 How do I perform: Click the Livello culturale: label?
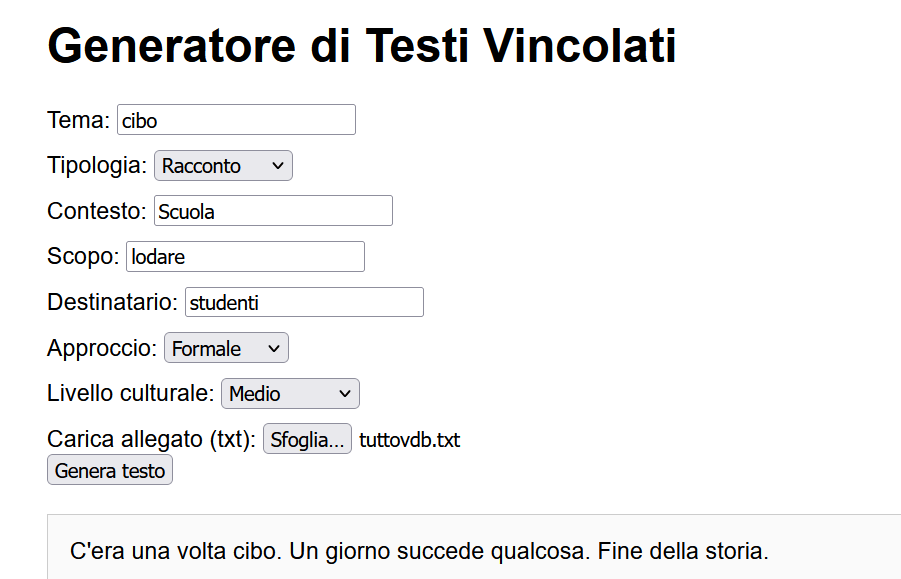(130, 394)
